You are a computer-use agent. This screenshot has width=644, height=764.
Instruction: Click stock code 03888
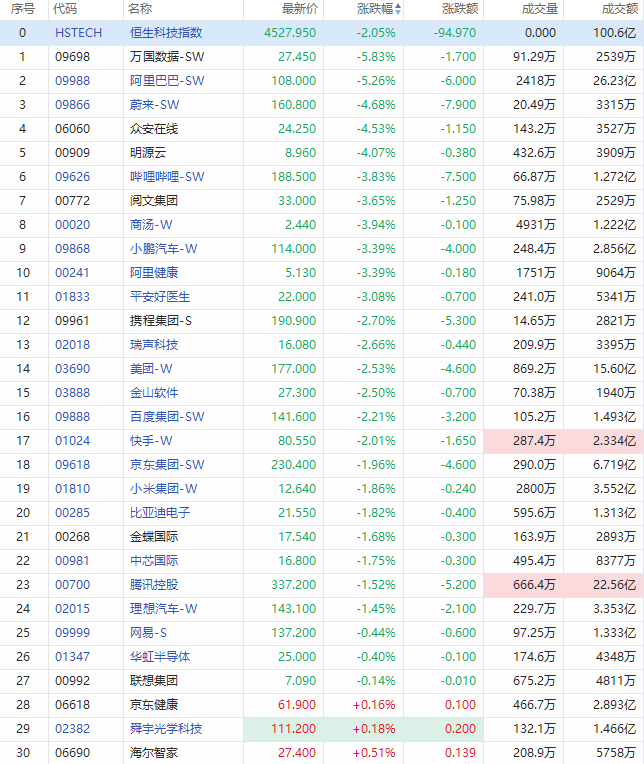click(x=73, y=392)
